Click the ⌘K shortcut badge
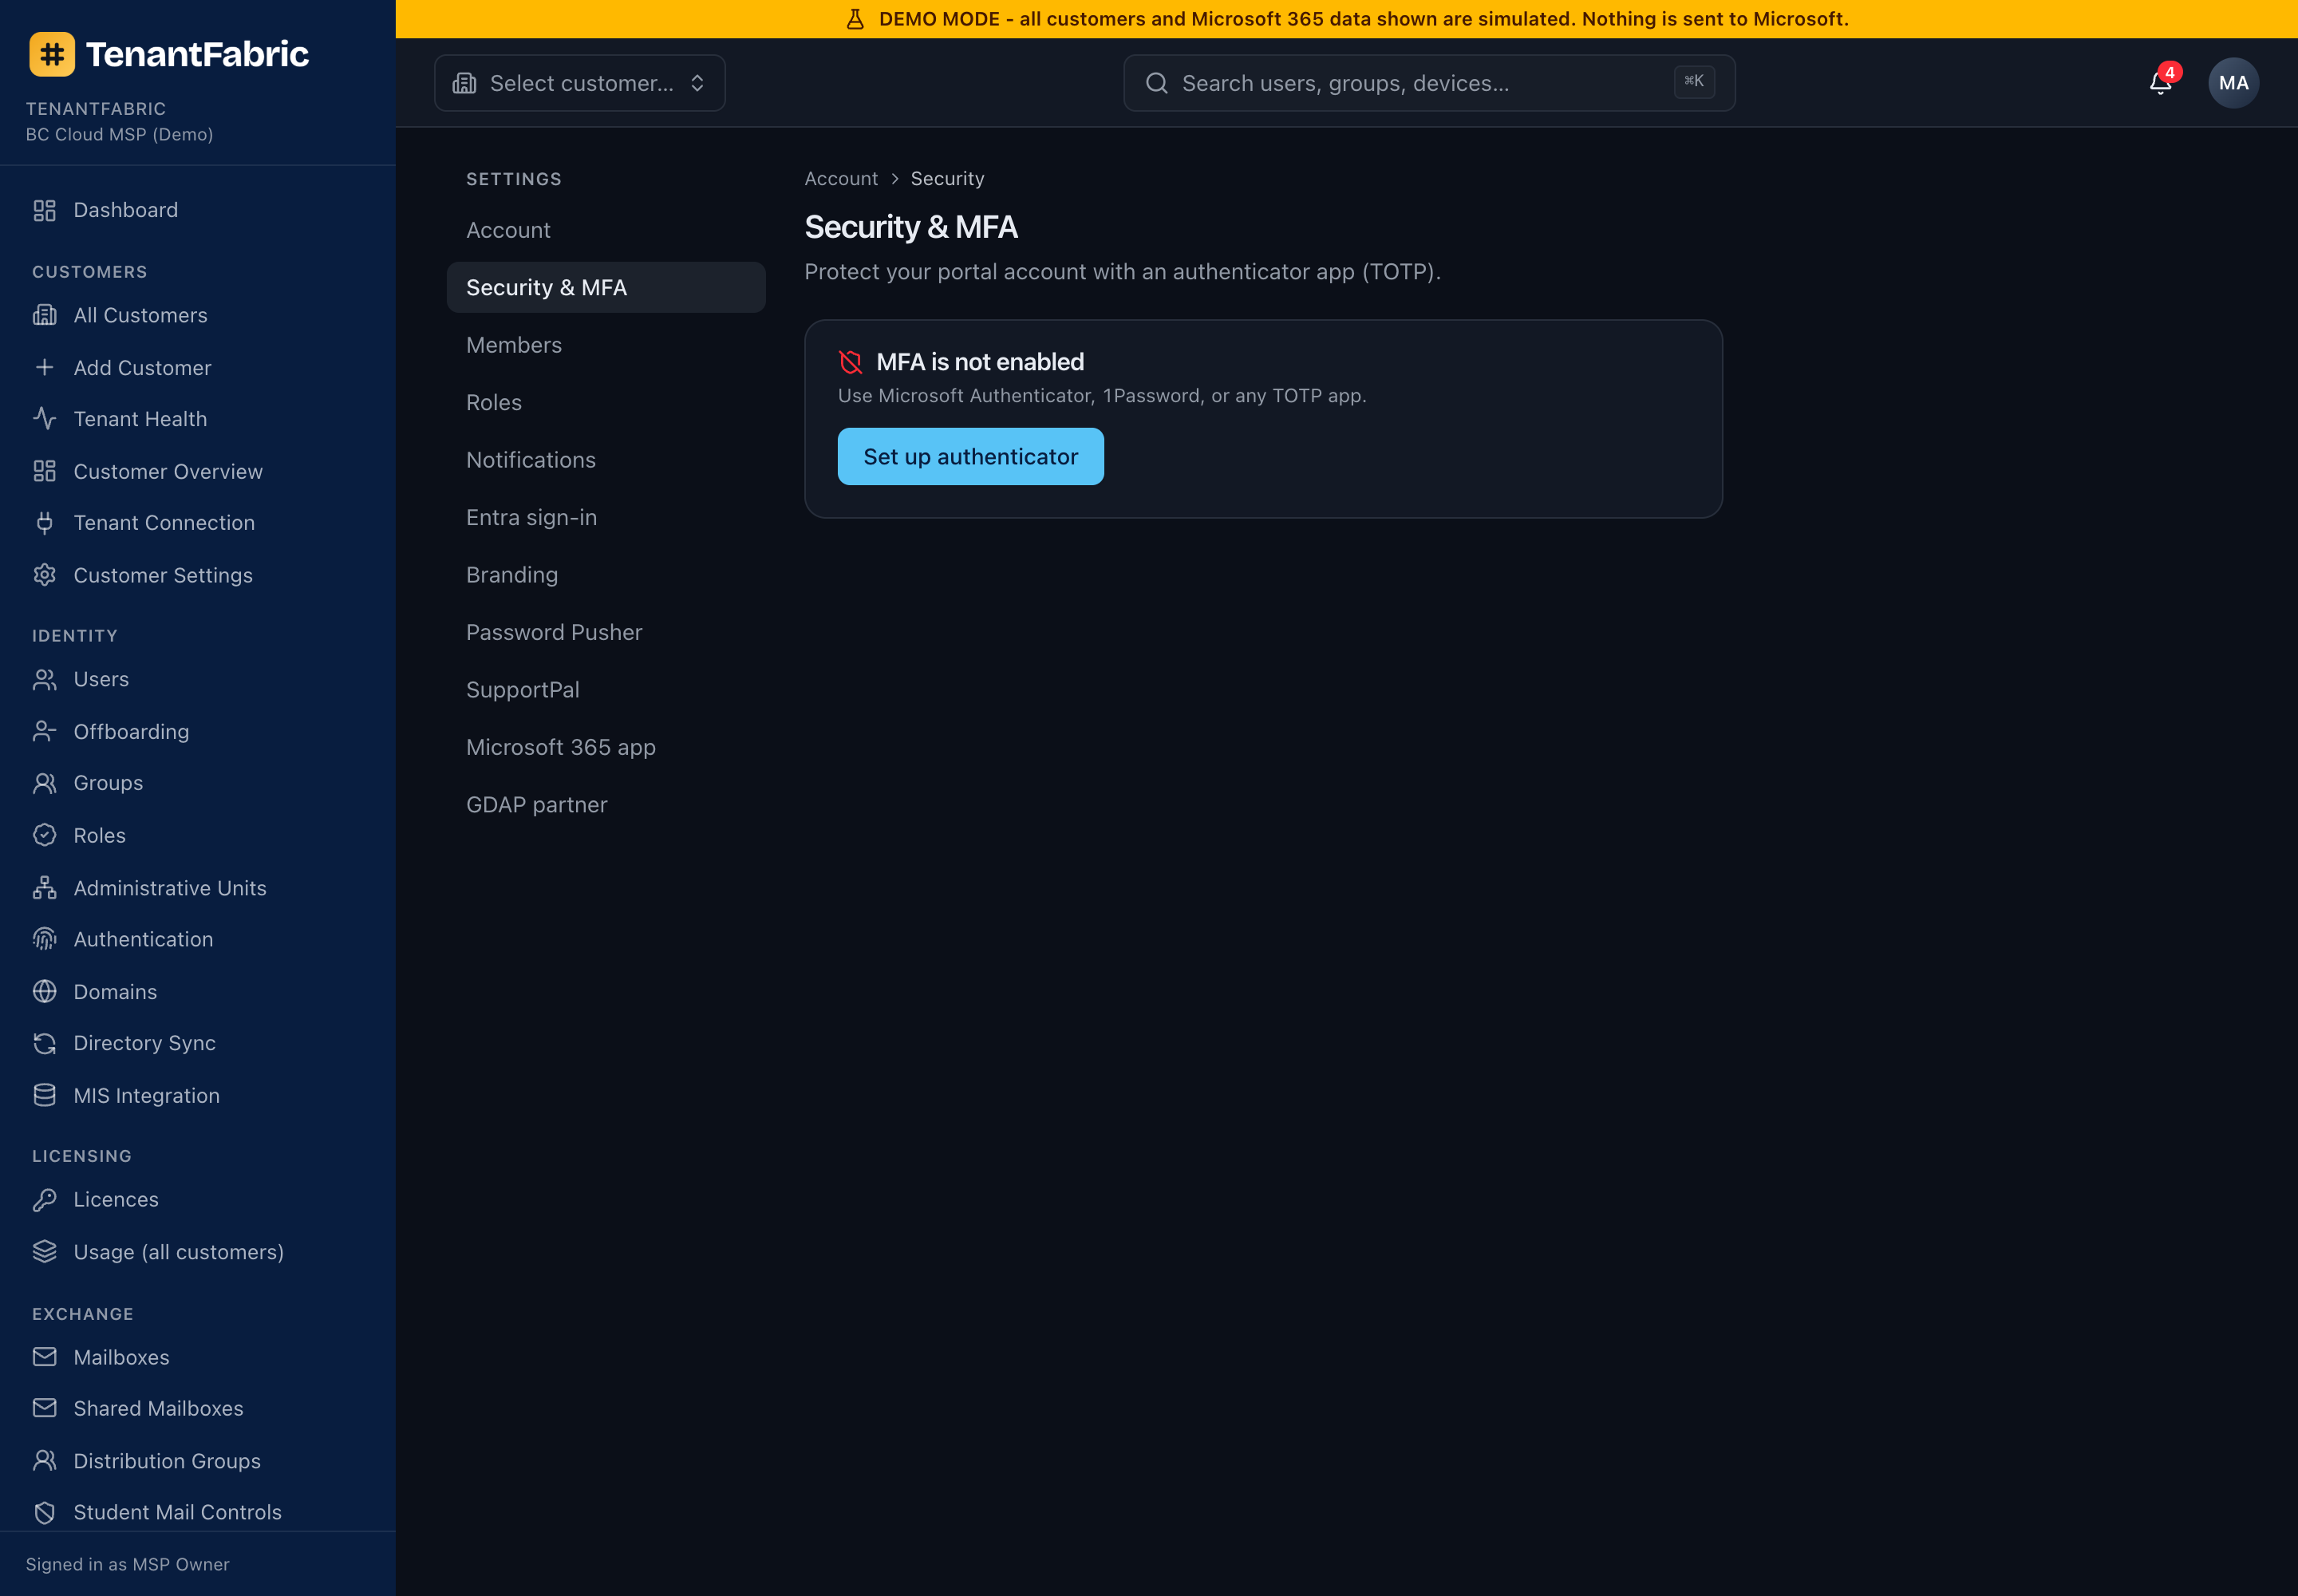The image size is (2298, 1596). (1694, 82)
